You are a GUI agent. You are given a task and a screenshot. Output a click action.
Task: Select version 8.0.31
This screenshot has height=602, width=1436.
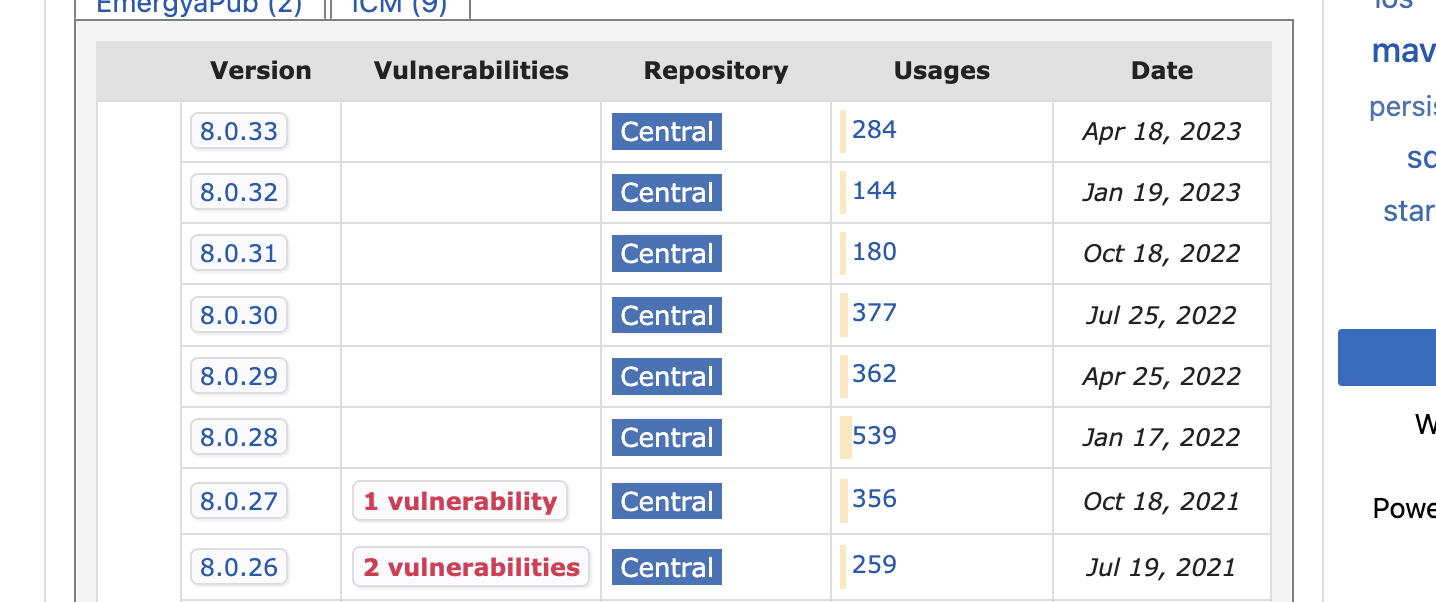point(238,253)
